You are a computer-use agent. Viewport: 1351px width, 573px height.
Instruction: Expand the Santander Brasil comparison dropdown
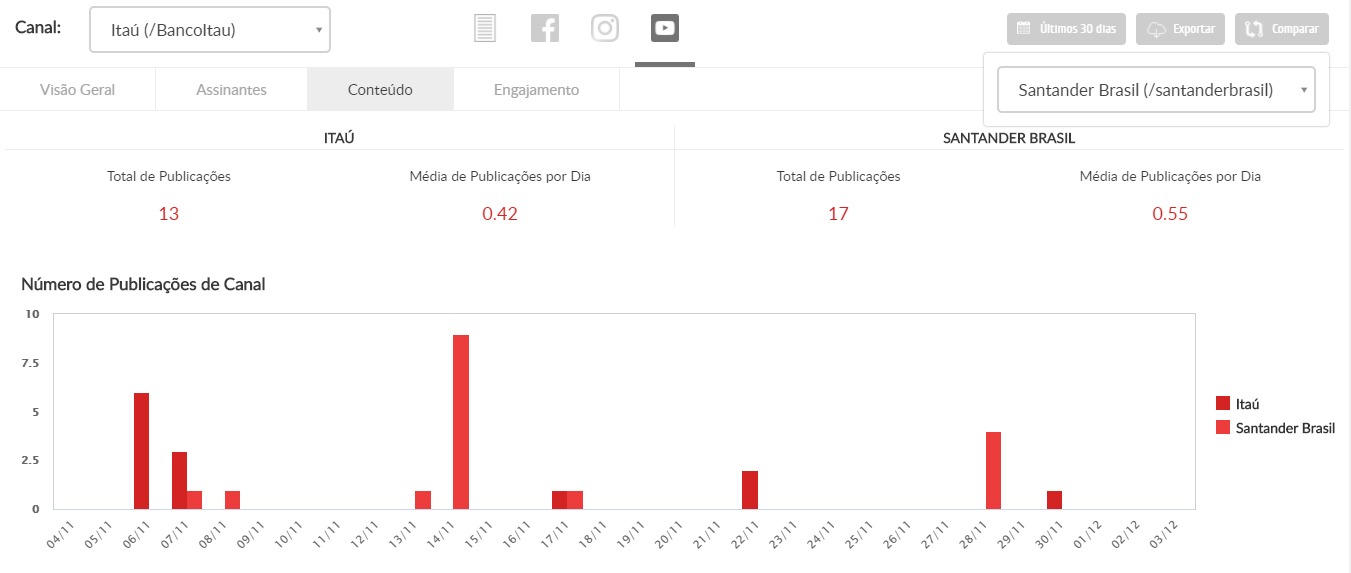1156,90
